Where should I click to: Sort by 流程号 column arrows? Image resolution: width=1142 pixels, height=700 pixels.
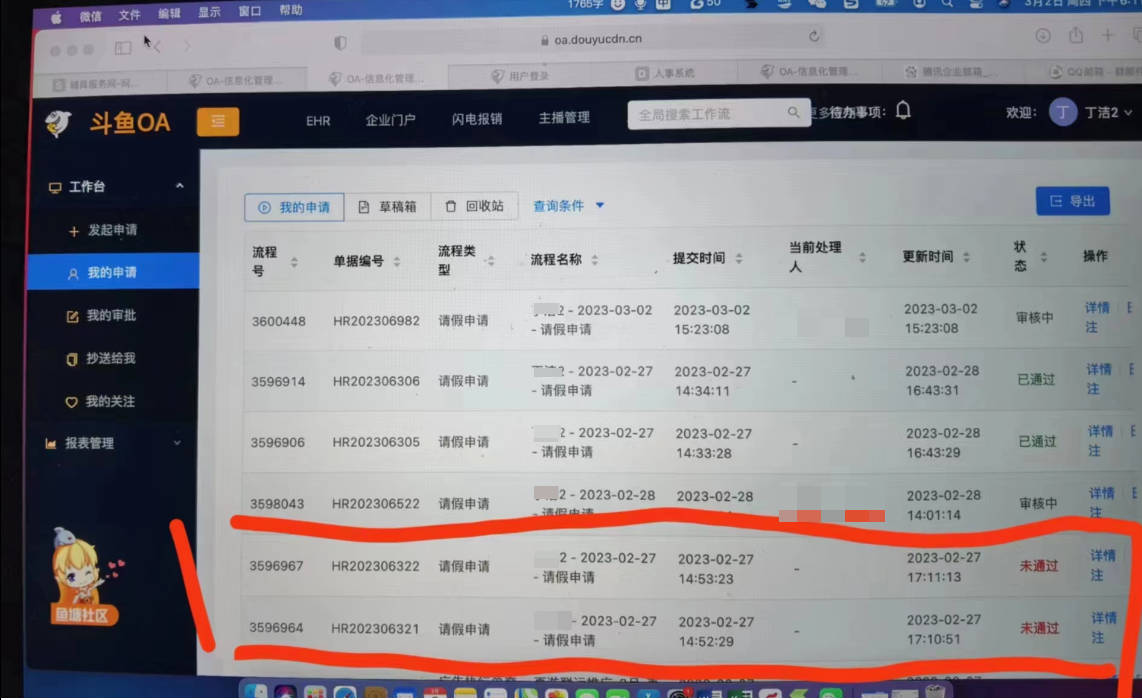click(x=294, y=262)
